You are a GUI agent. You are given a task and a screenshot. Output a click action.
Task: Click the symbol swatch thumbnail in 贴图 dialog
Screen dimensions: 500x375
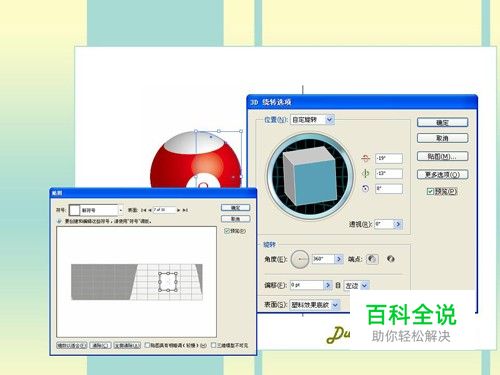[74, 210]
